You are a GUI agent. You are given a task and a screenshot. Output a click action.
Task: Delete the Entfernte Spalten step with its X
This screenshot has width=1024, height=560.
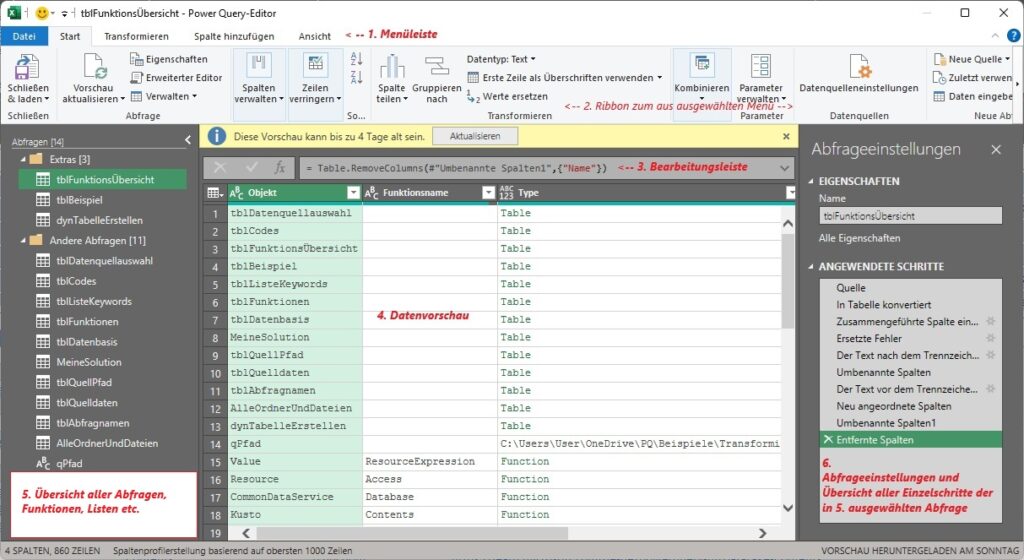828,440
